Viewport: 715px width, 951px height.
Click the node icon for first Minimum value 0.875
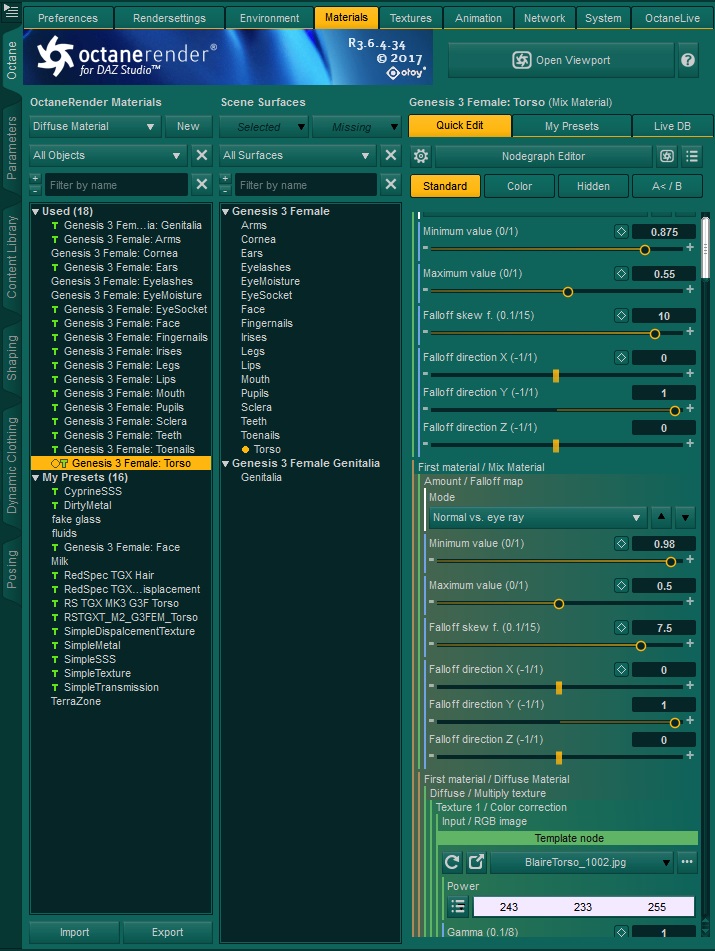point(621,231)
